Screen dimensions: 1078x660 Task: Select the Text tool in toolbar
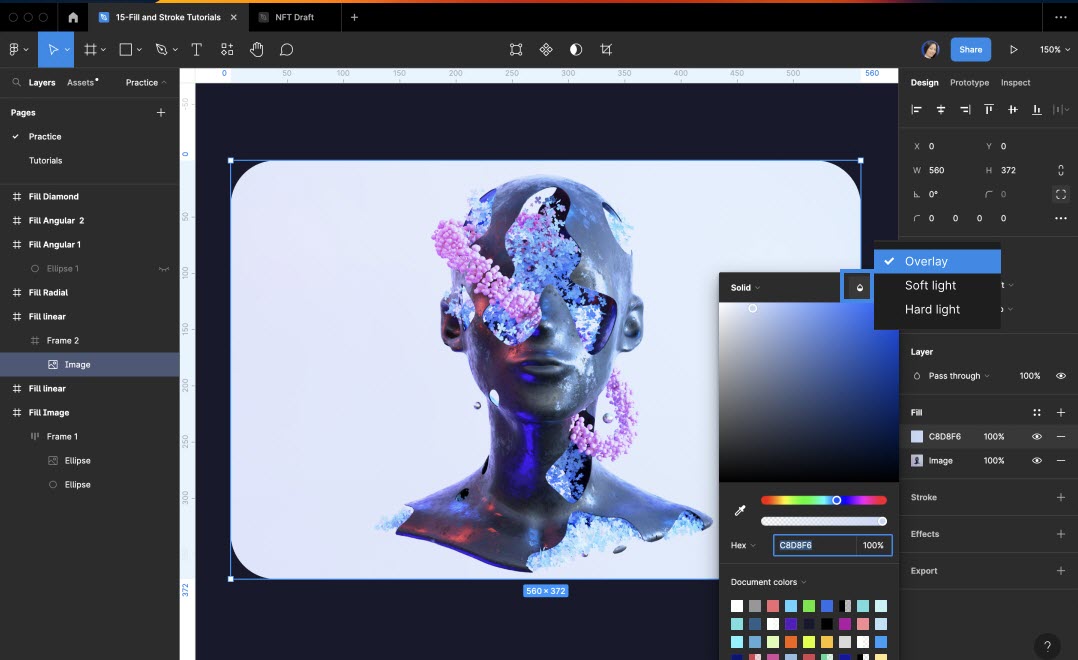pos(196,50)
